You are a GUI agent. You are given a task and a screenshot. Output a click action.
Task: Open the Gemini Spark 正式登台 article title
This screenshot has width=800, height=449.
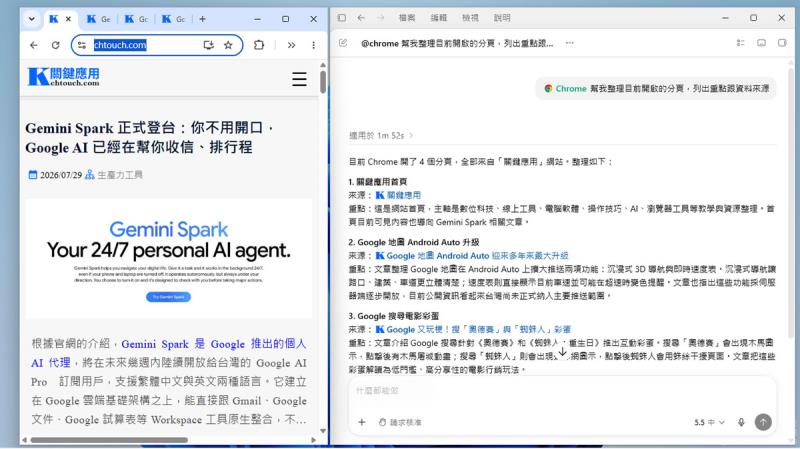151,137
